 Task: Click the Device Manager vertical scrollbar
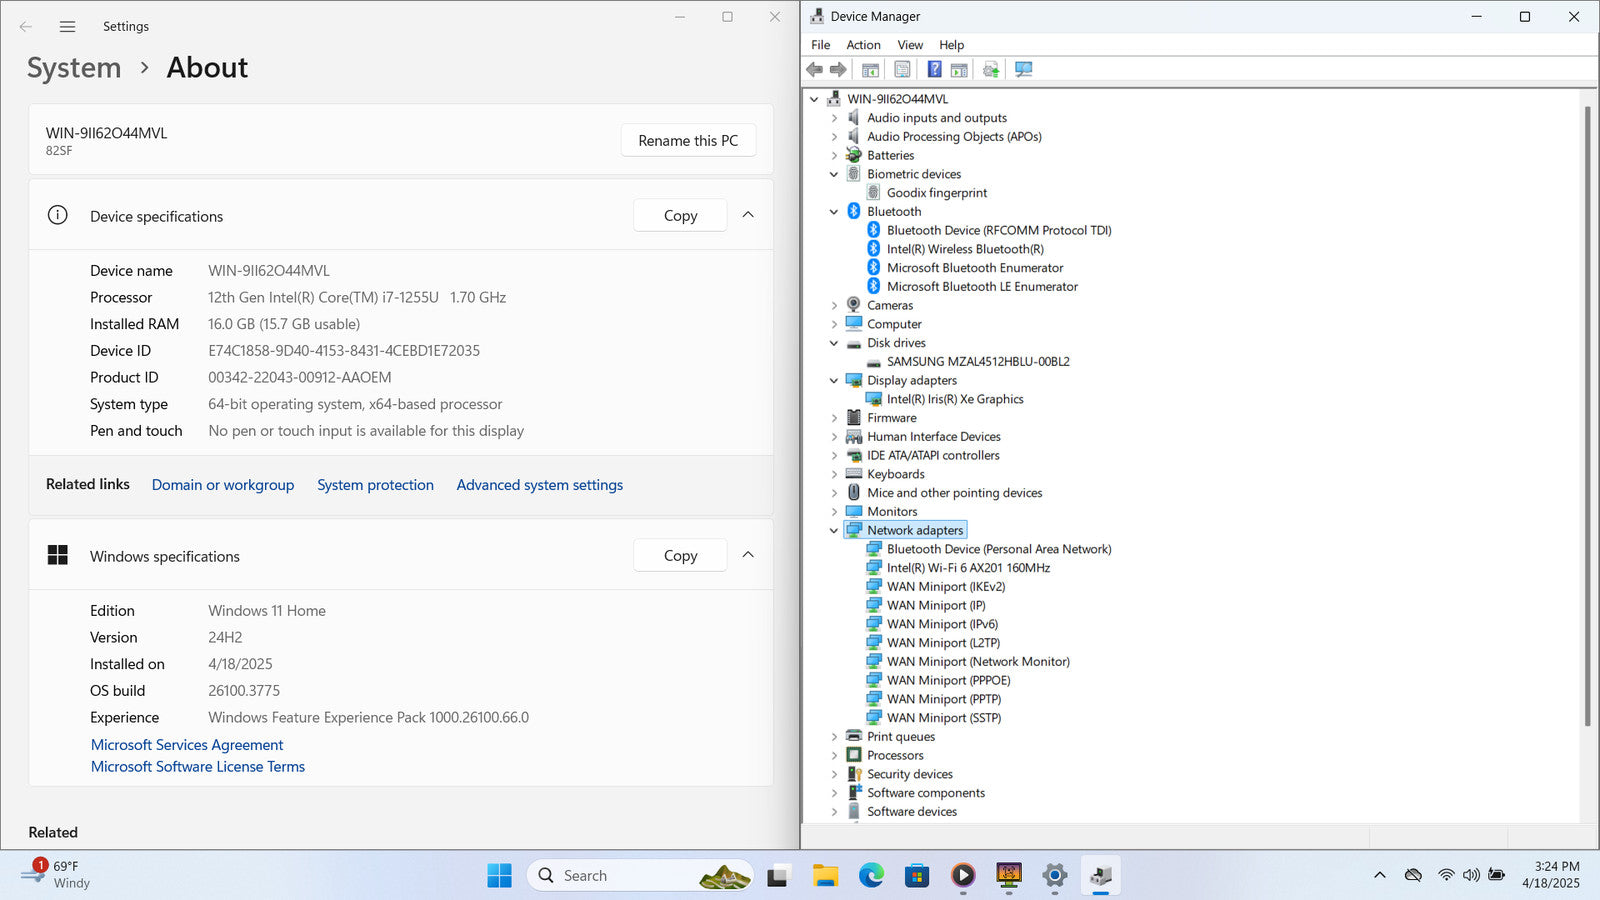[x=1587, y=415]
